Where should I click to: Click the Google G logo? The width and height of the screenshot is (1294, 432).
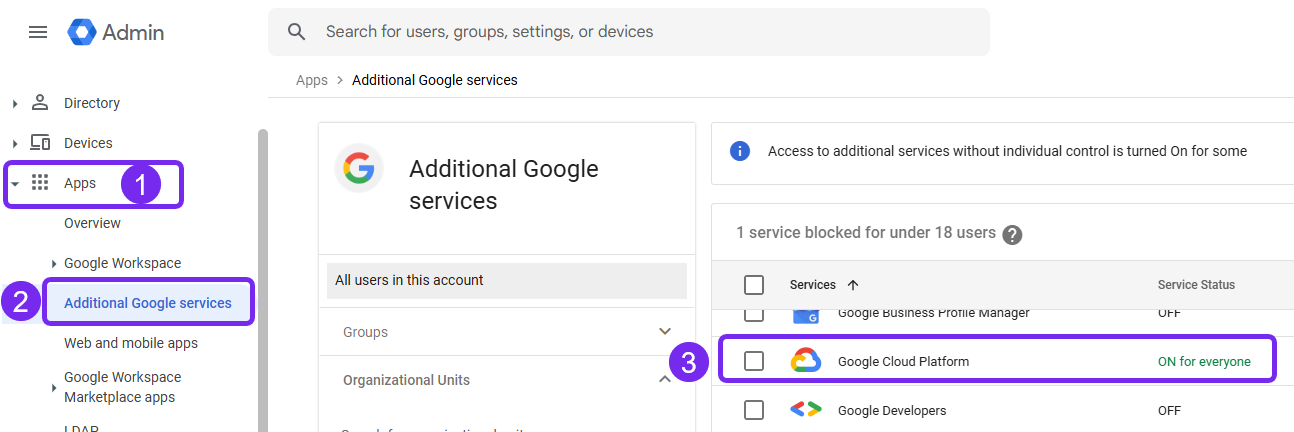pos(359,168)
